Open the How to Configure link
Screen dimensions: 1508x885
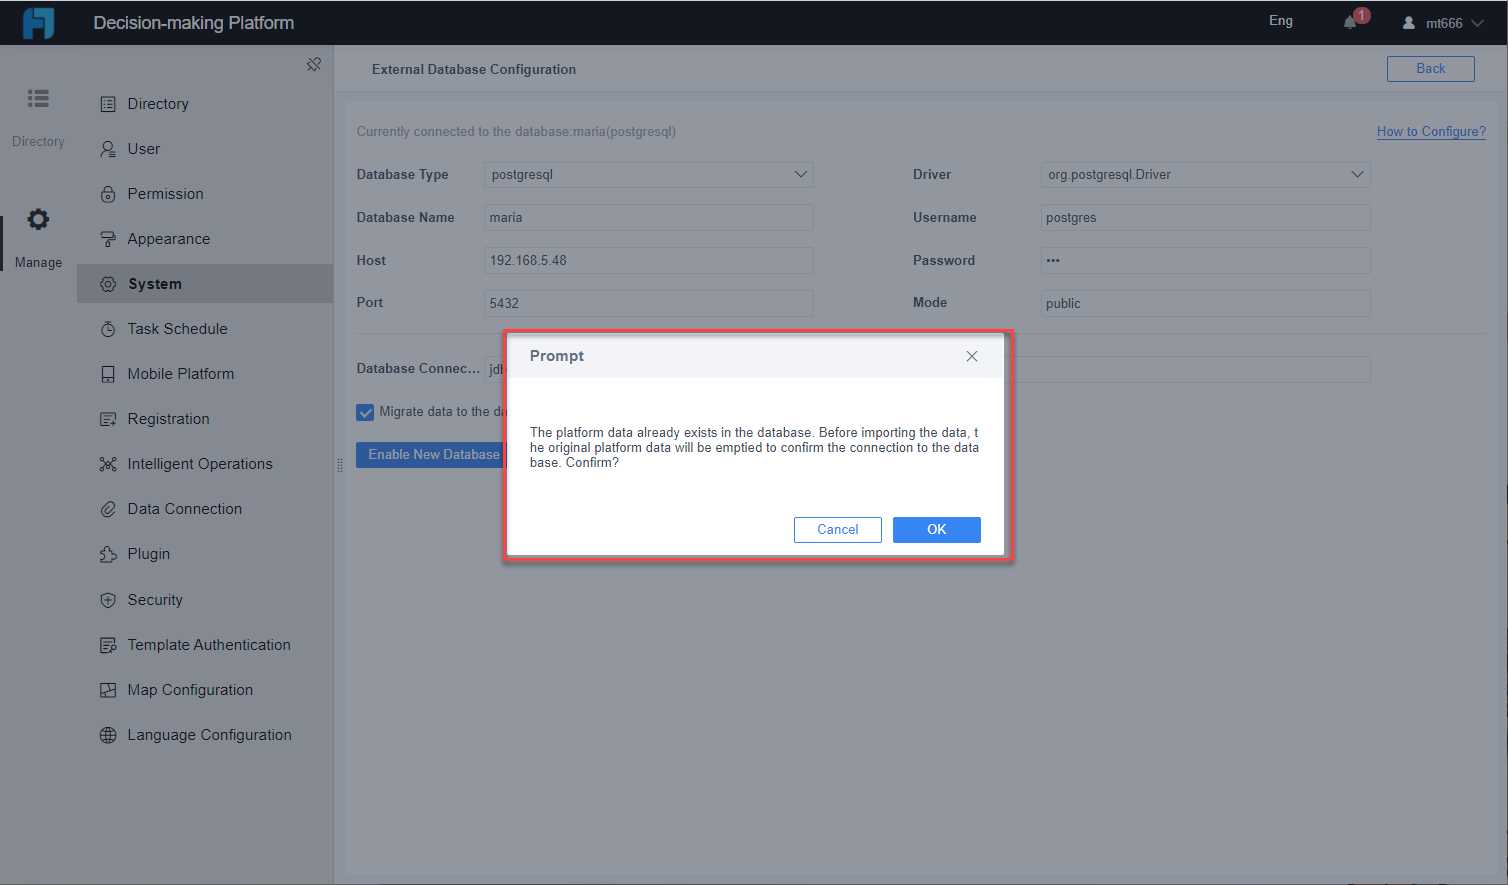point(1431,131)
